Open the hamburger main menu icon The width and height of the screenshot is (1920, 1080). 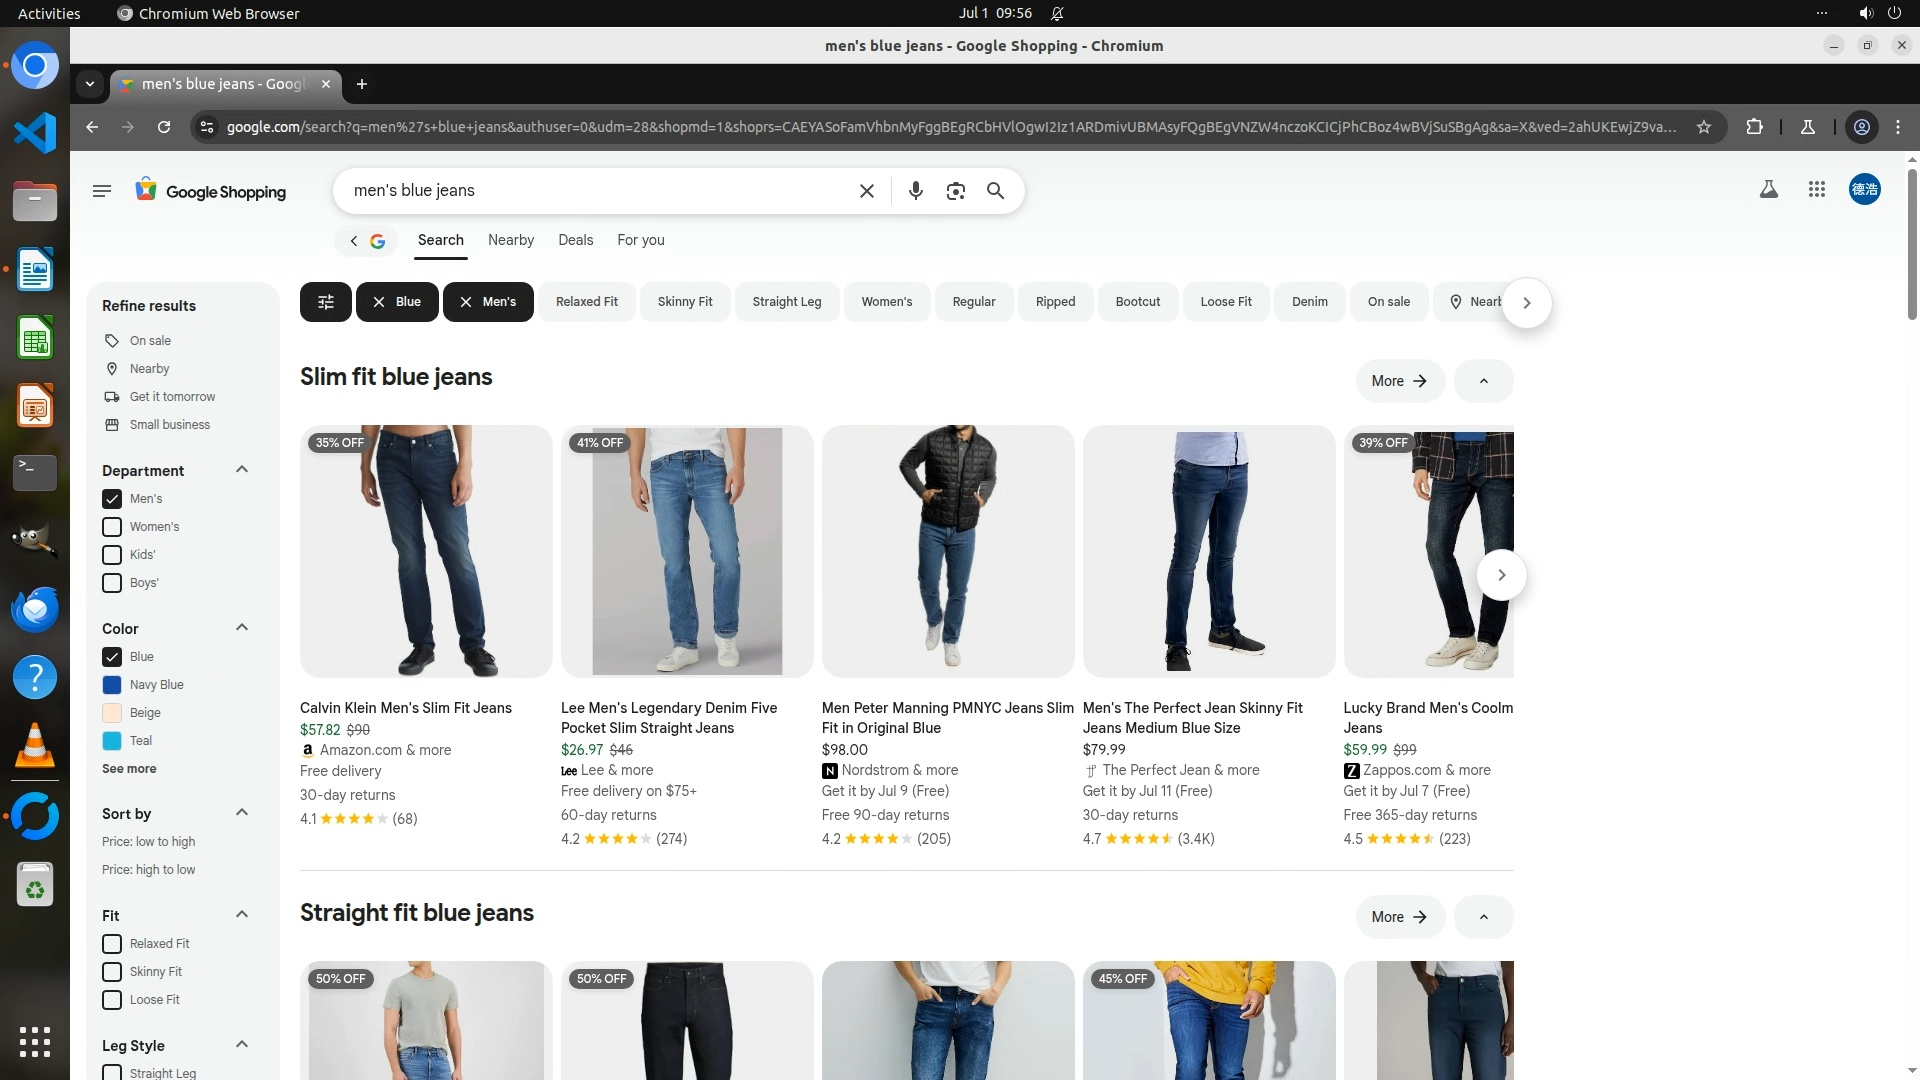click(101, 191)
